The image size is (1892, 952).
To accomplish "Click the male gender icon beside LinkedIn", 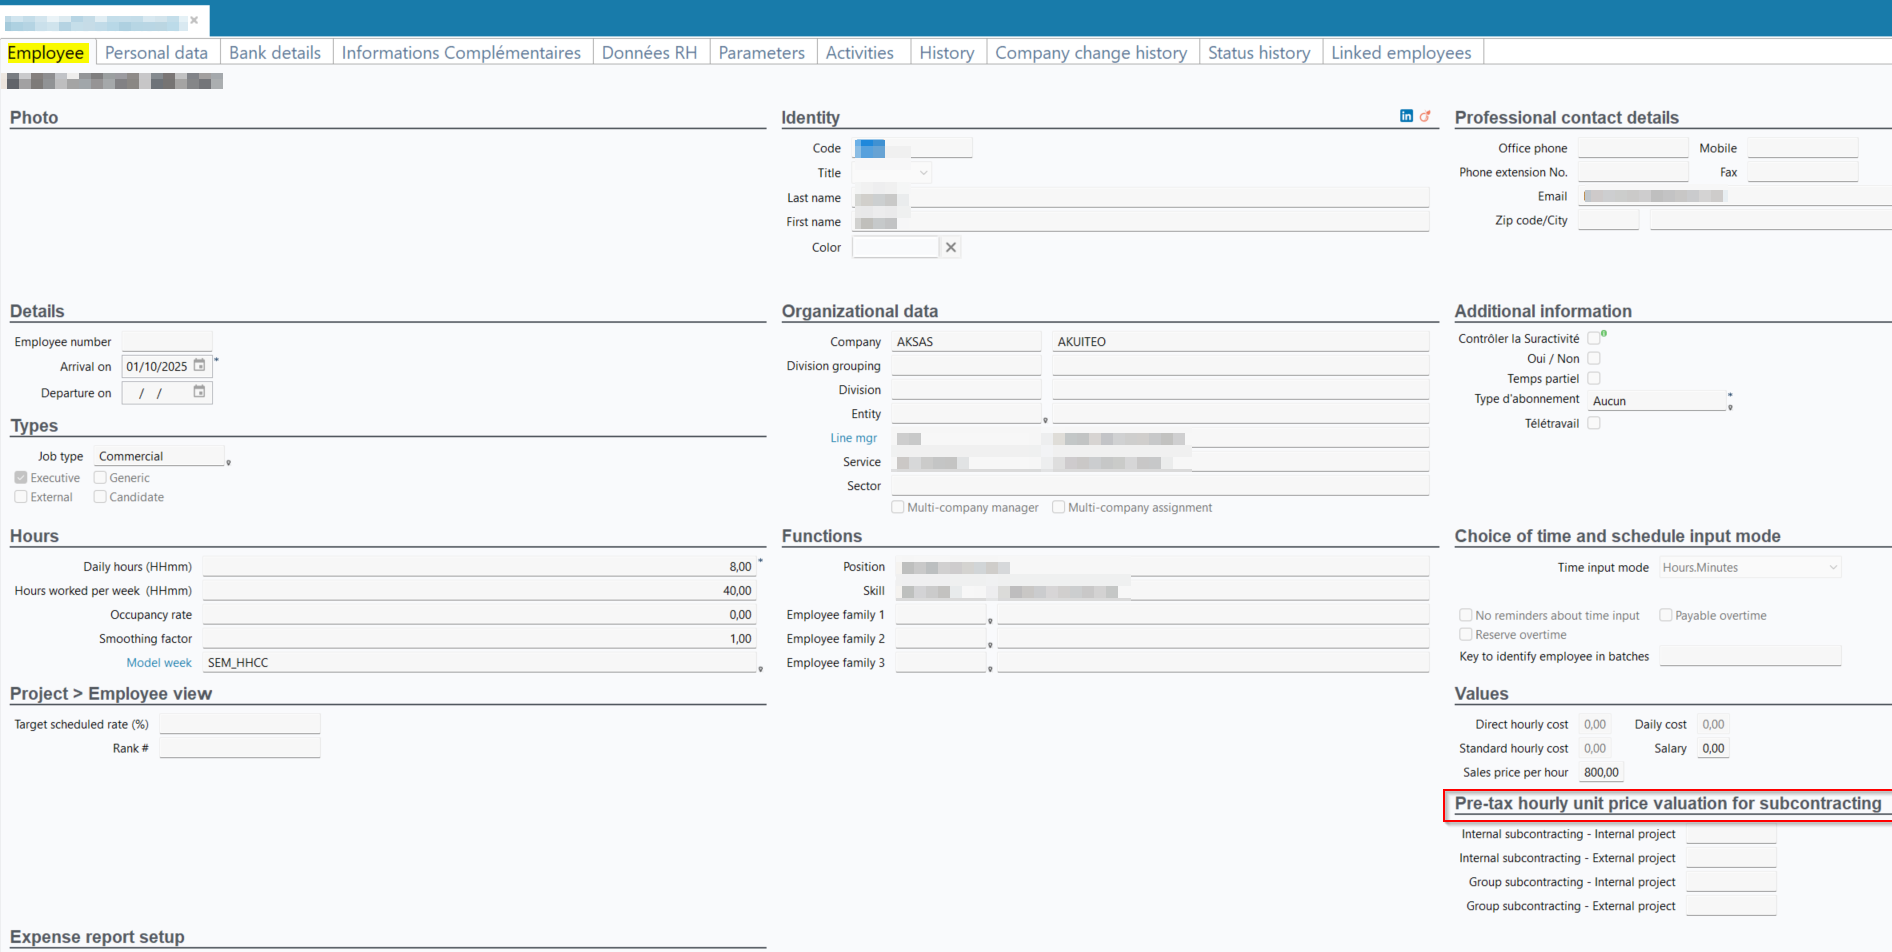I will pos(1425,116).
